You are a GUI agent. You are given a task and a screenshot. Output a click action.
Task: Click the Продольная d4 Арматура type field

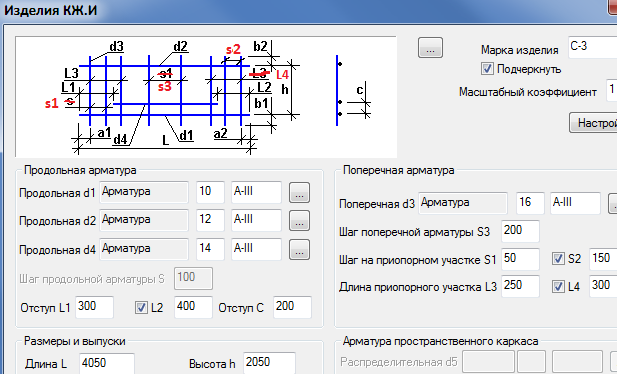tap(144, 249)
